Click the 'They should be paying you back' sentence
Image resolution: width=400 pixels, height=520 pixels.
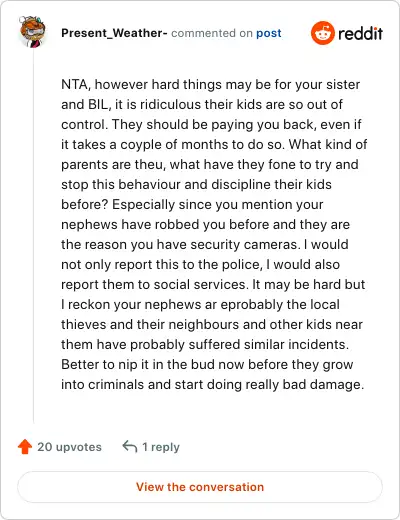(x=211, y=135)
